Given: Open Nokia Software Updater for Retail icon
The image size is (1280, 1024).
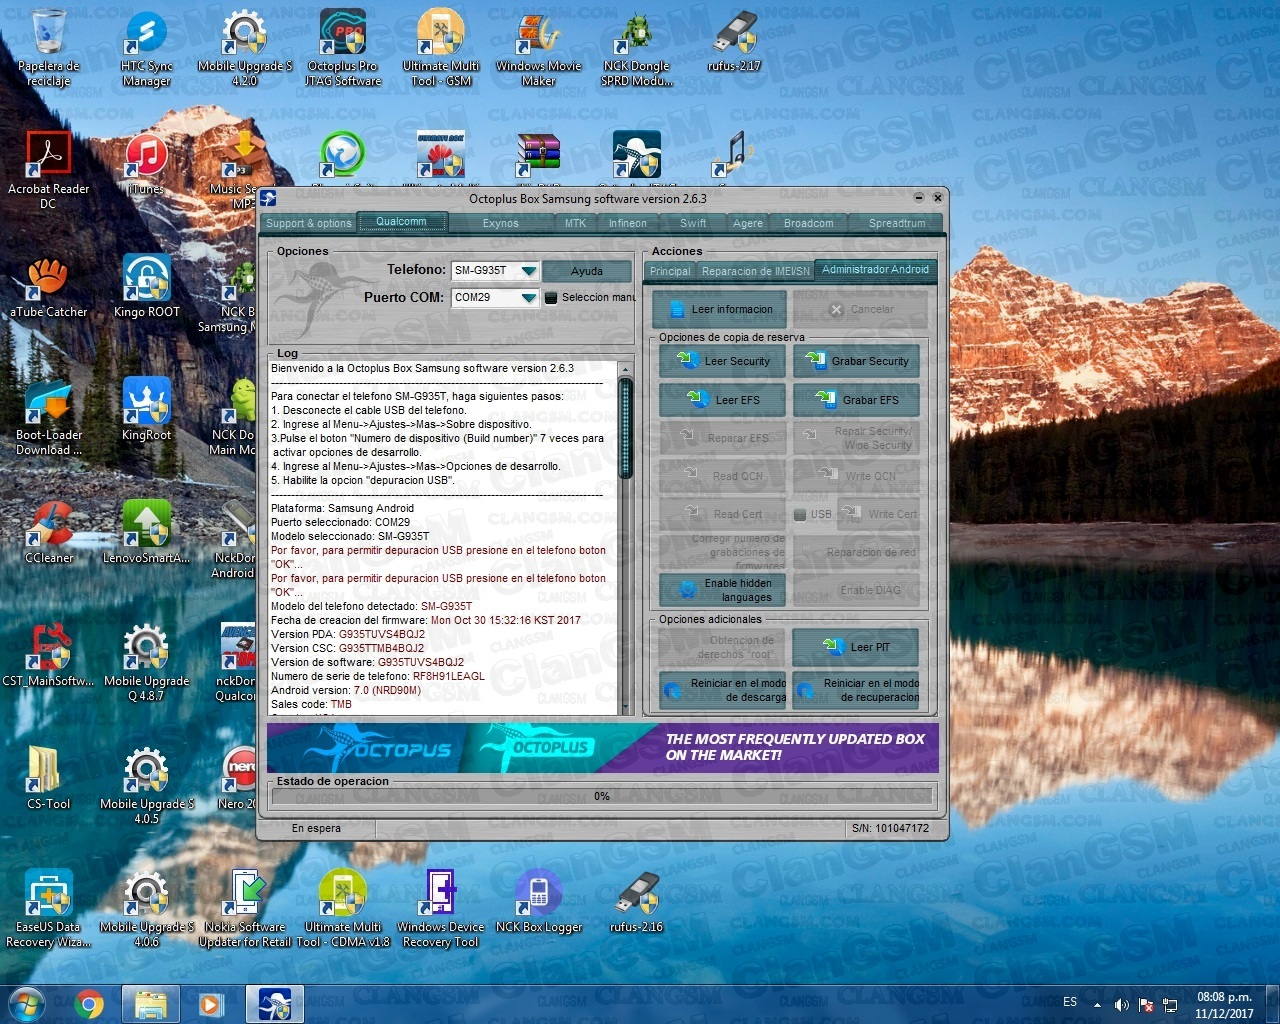Looking at the screenshot, I should 245,908.
